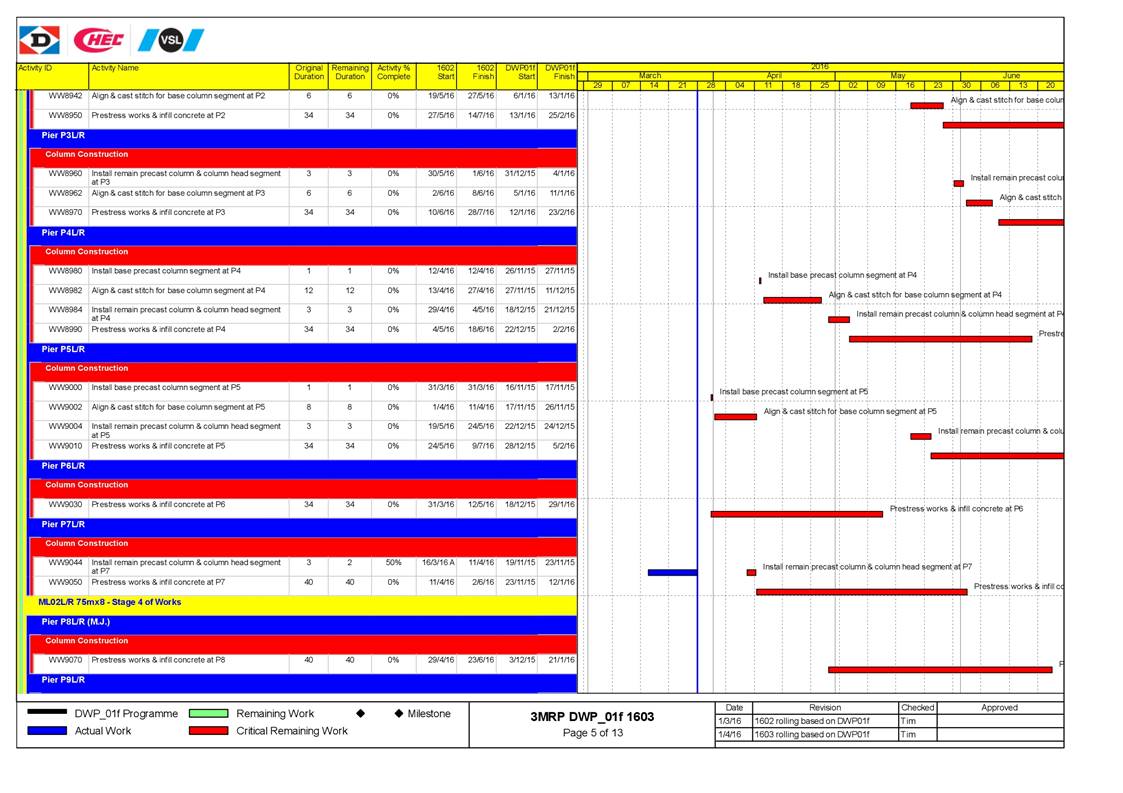Select the red Gantt bar for Prestress works at P8
This screenshot has height=793, width=1123.
point(940,670)
